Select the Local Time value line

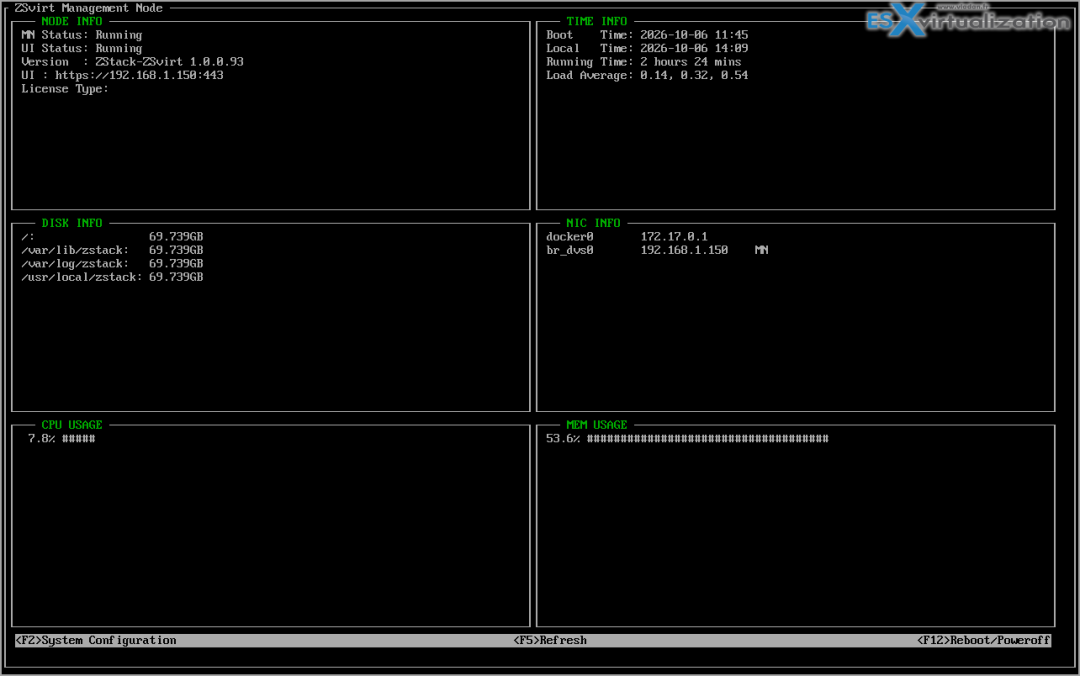(x=647, y=48)
